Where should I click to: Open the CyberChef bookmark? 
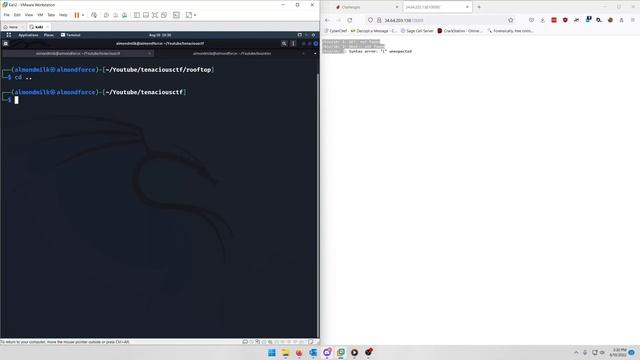pos(335,31)
